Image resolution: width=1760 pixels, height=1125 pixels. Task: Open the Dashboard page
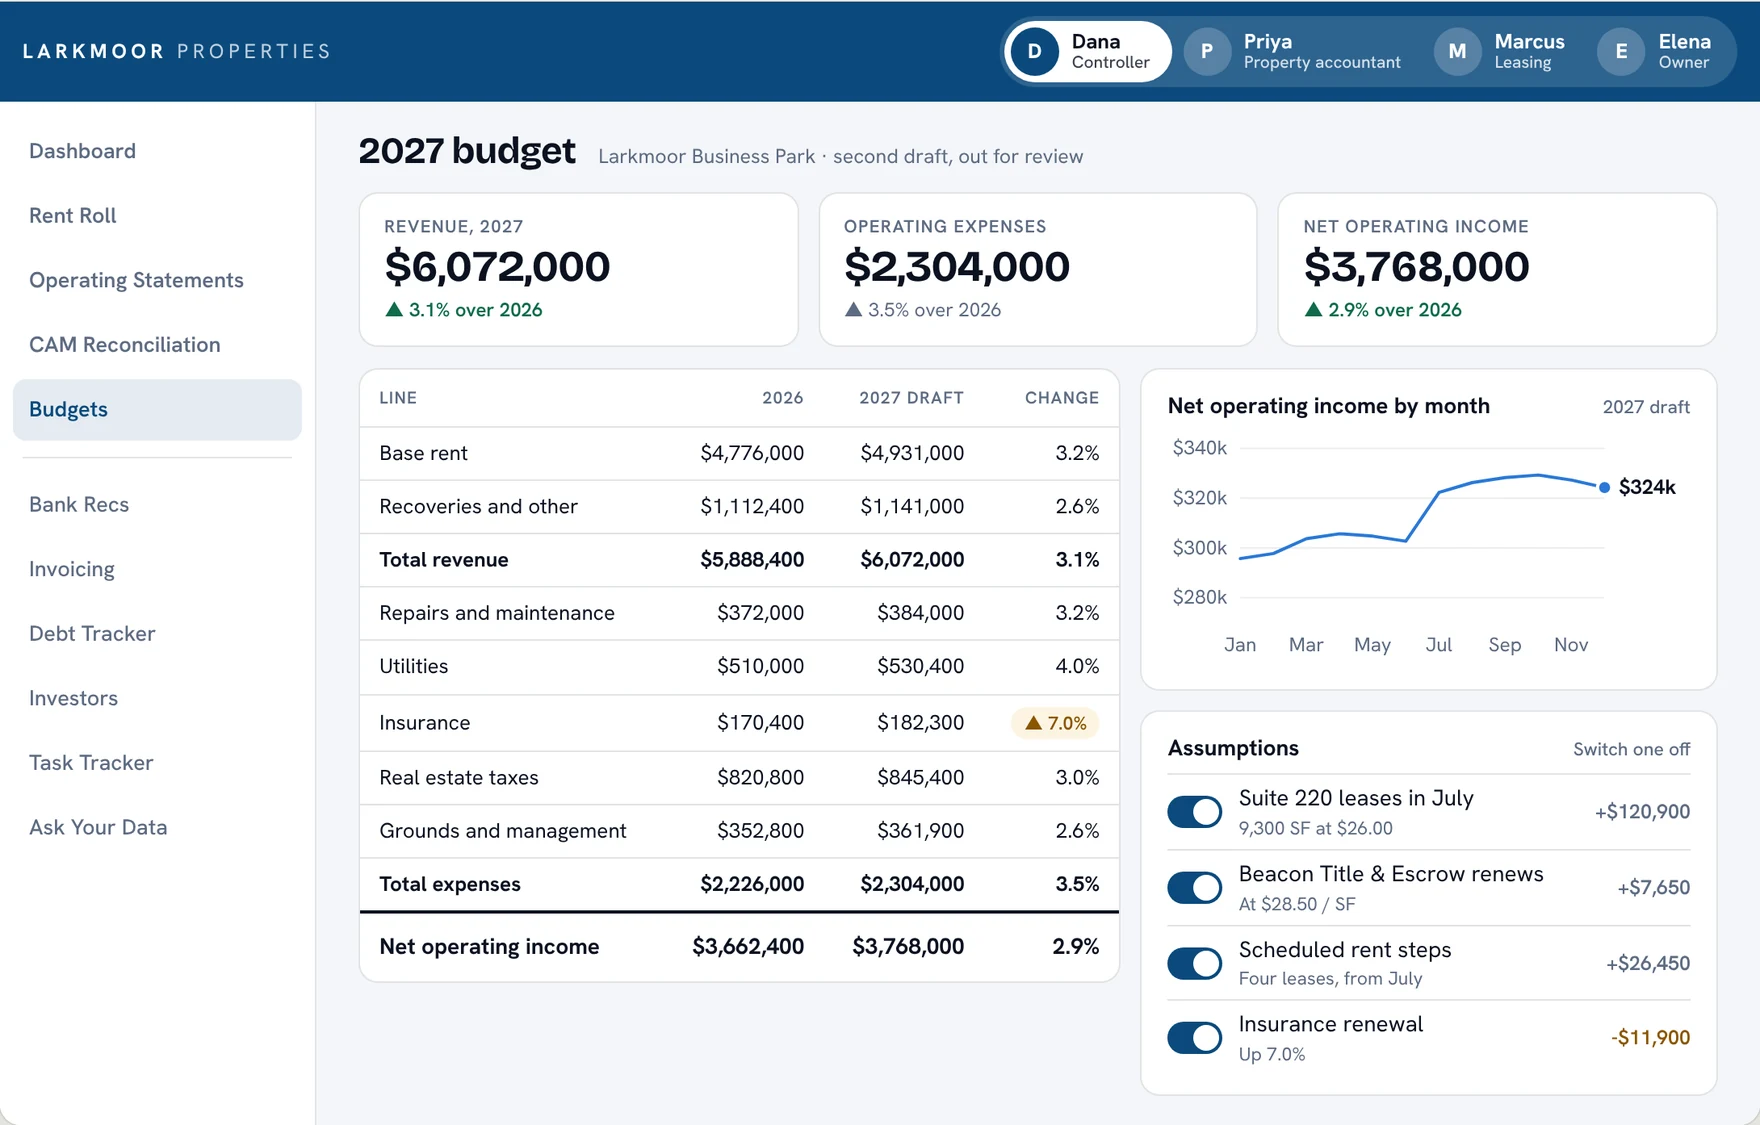[x=157, y=151]
